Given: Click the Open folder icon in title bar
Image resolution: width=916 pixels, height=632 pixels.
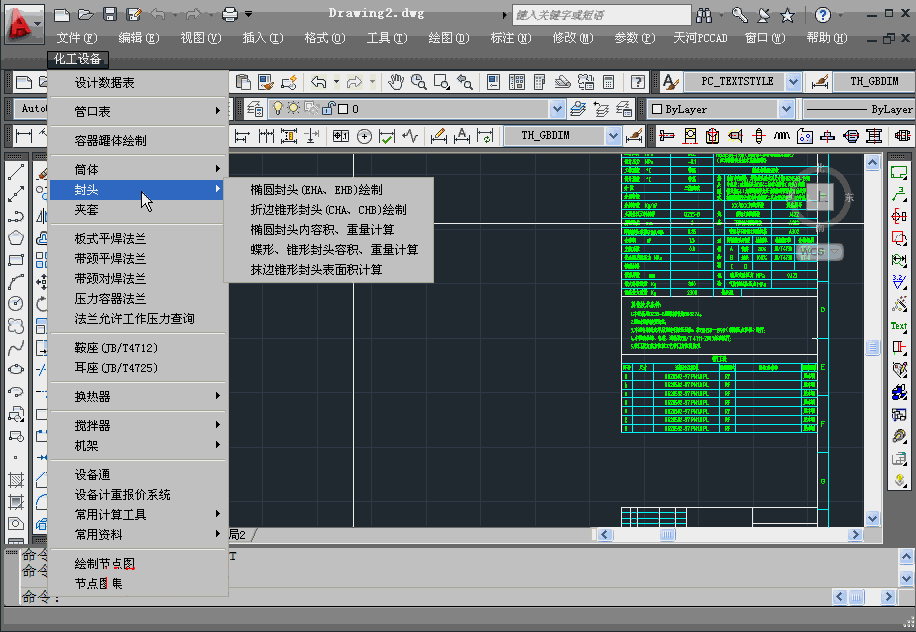Looking at the screenshot, I should (86, 14).
